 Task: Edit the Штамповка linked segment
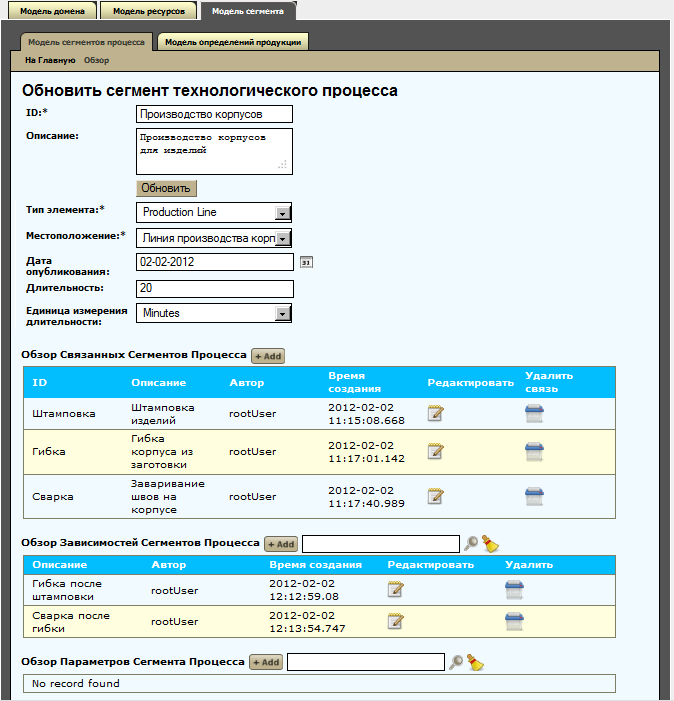coord(435,414)
